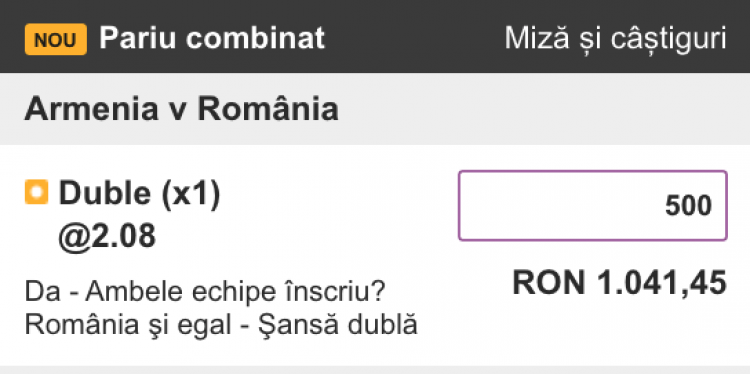750x374 pixels.
Task: Select the Da - Ambele echipe înscriu? line
Action: pyautogui.click(x=205, y=292)
